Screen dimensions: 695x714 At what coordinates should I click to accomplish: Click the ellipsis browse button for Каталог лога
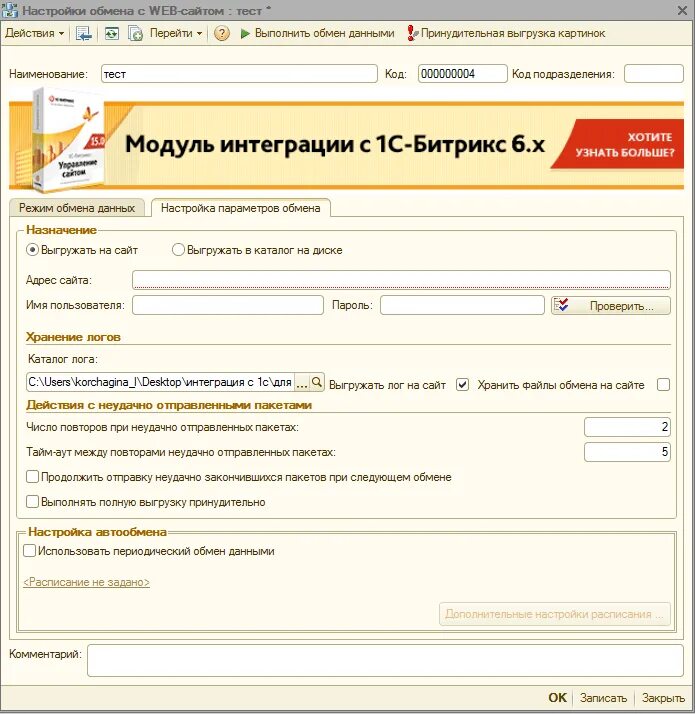click(302, 382)
